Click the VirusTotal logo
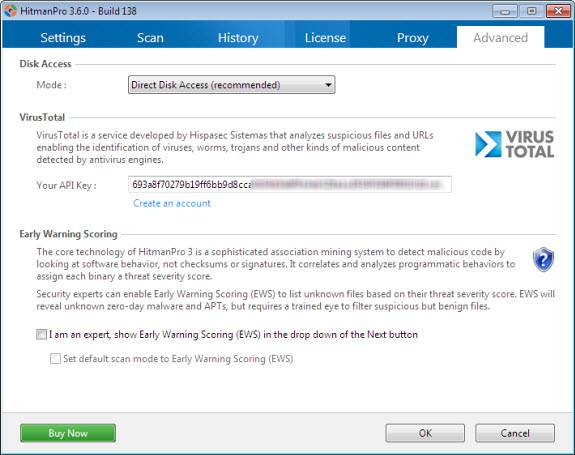 pos(514,144)
